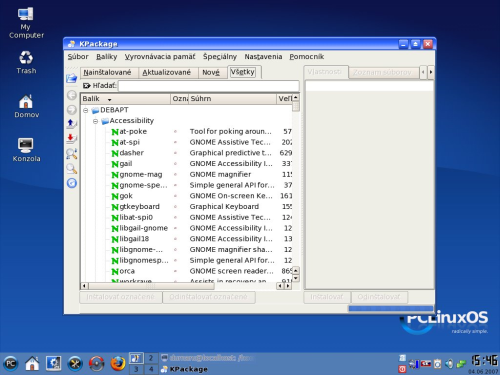The width and height of the screenshot is (500, 375).
Task: Click the house icon in the taskbar
Action: (32, 363)
